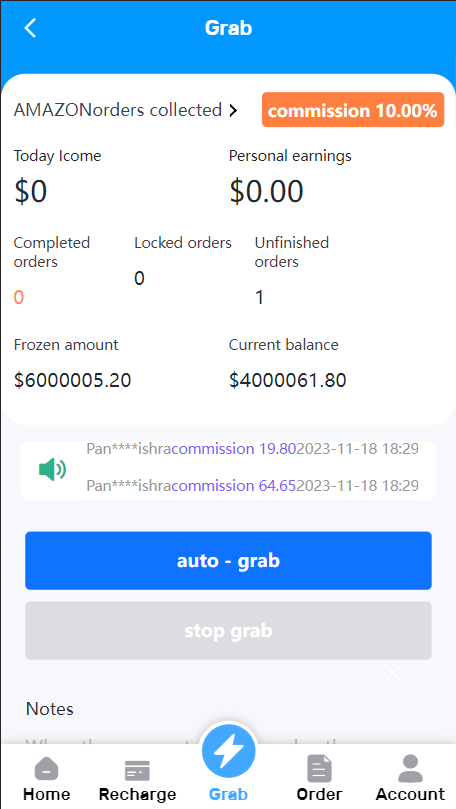This screenshot has height=809, width=456.
Task: Open the Home tab icon
Action: pos(46,770)
